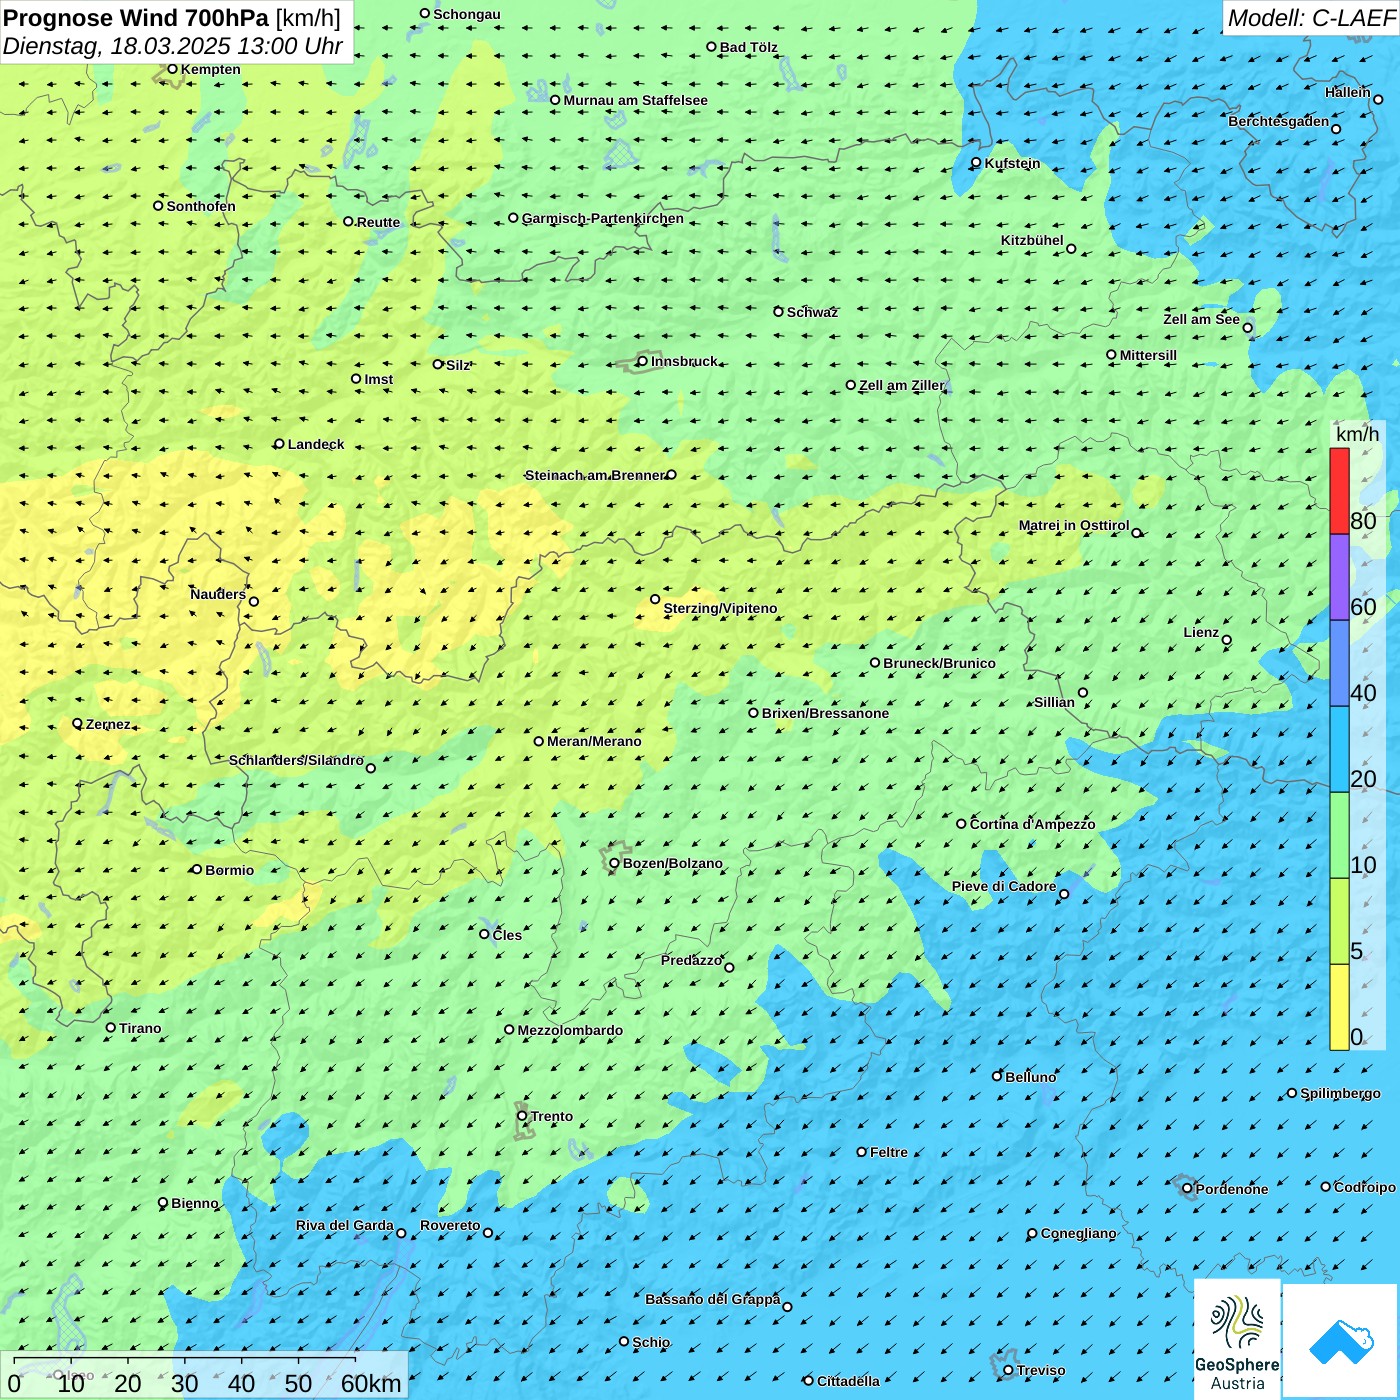This screenshot has width=1400, height=1400.
Task: Click the 'Bassano del Grappa' label
Action: point(713,1299)
